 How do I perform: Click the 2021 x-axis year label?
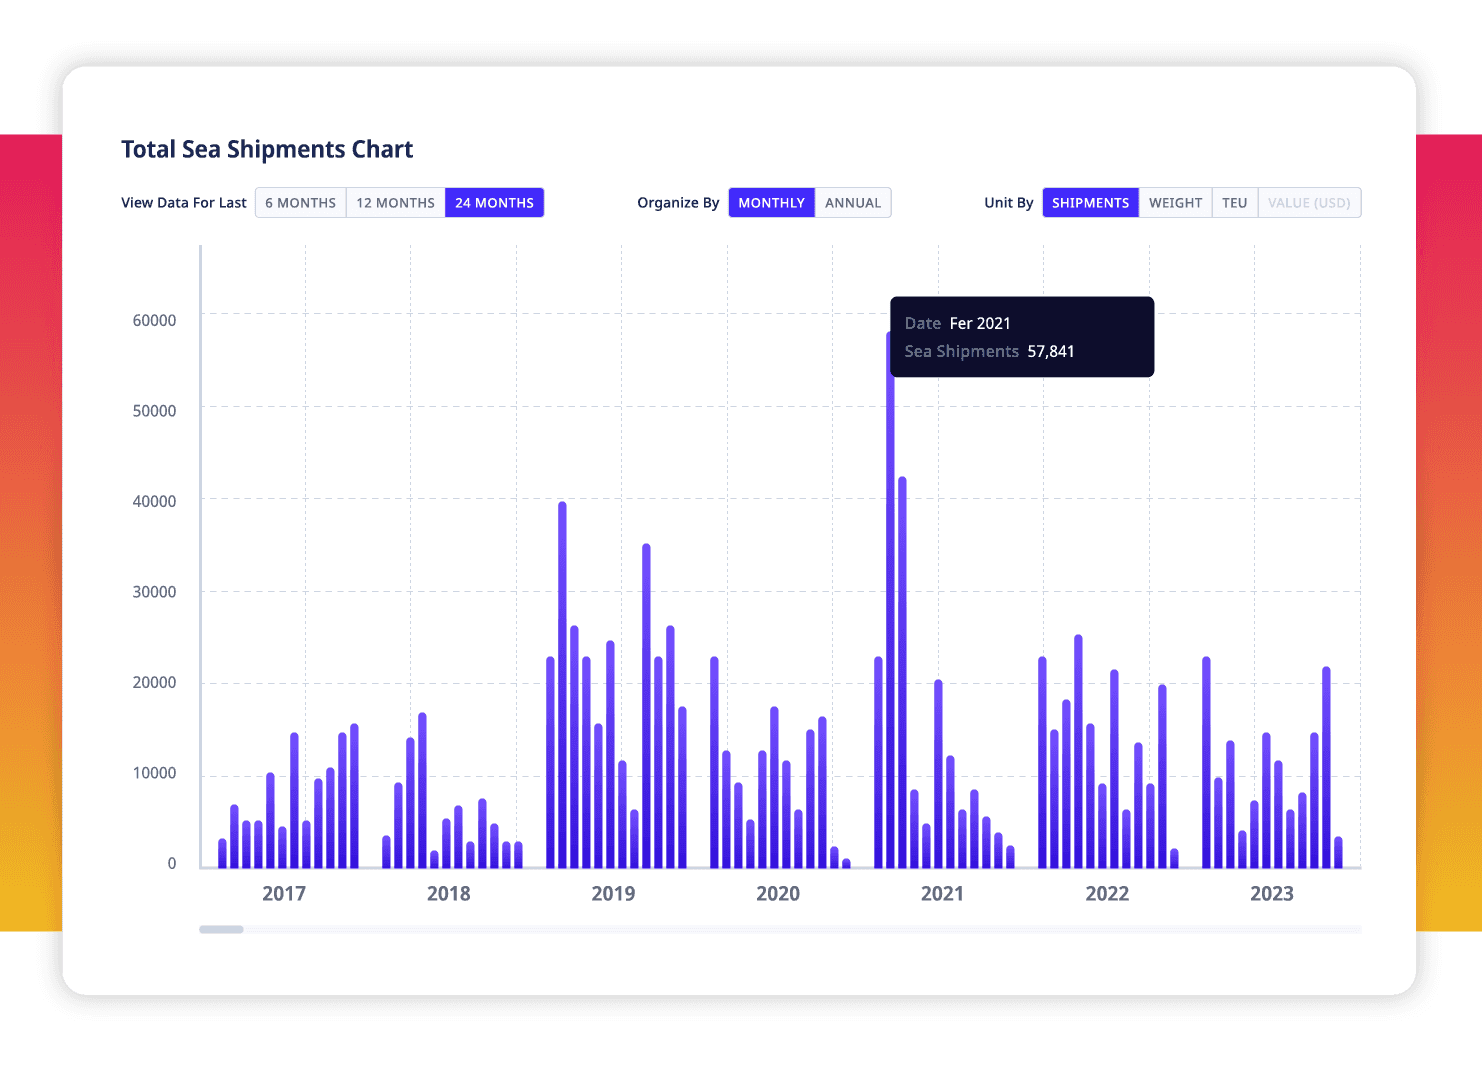pyautogui.click(x=942, y=893)
